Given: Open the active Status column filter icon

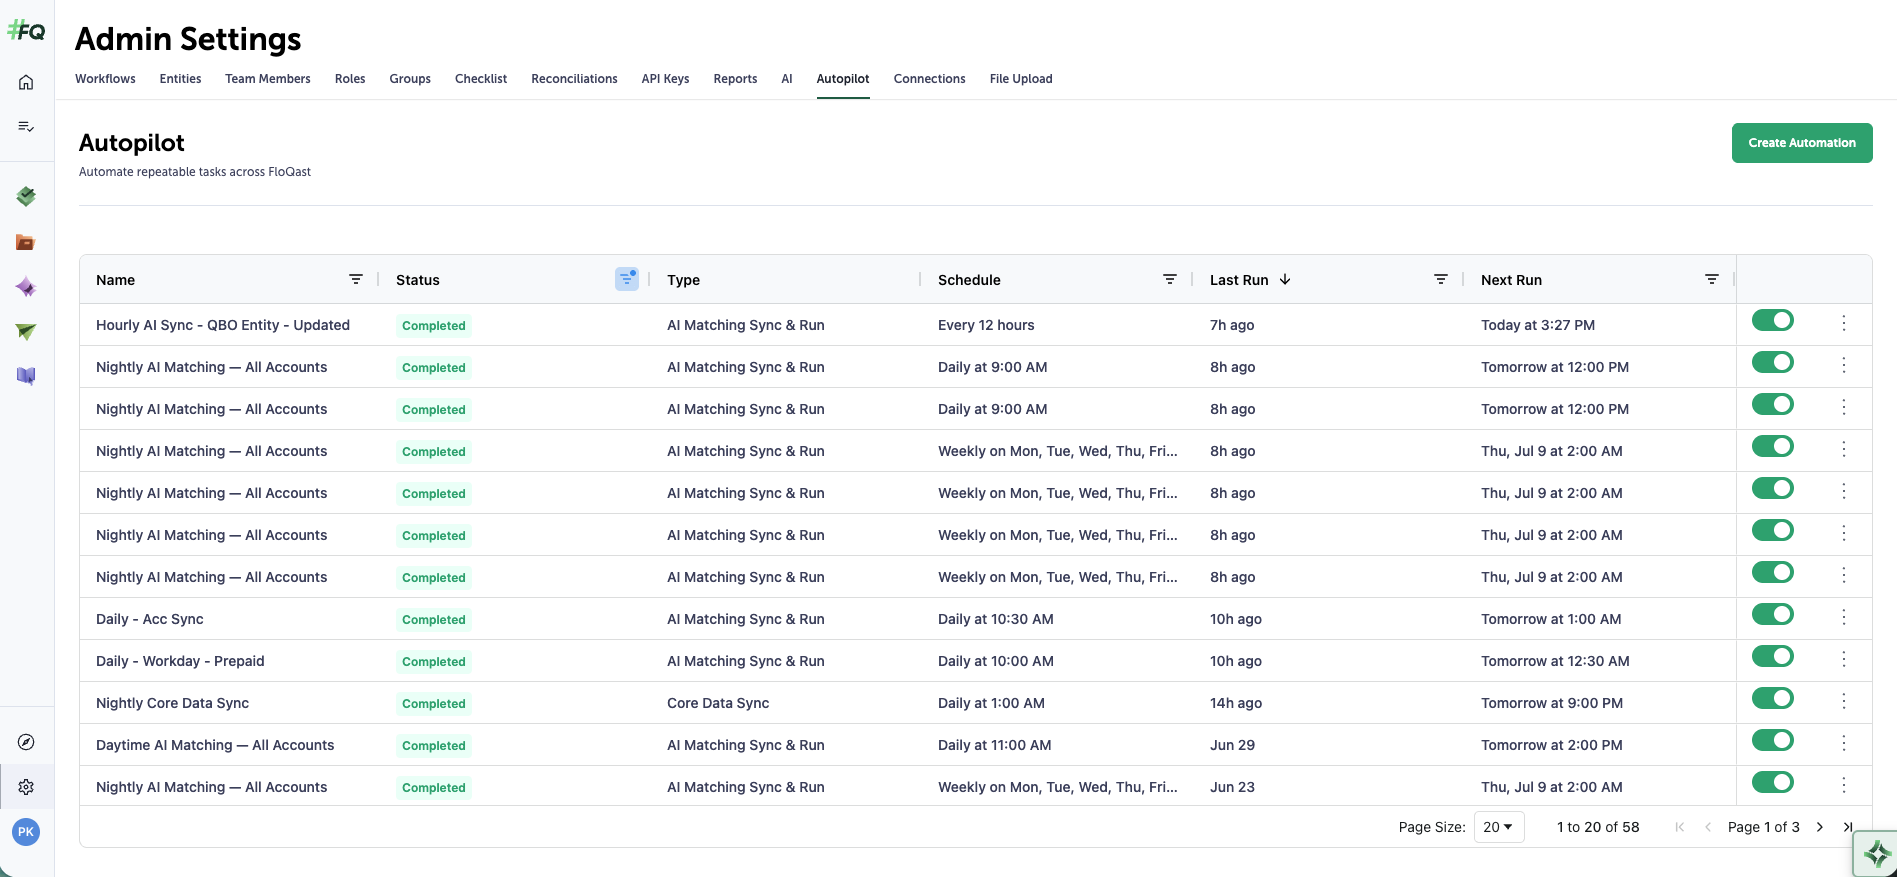Looking at the screenshot, I should [627, 279].
